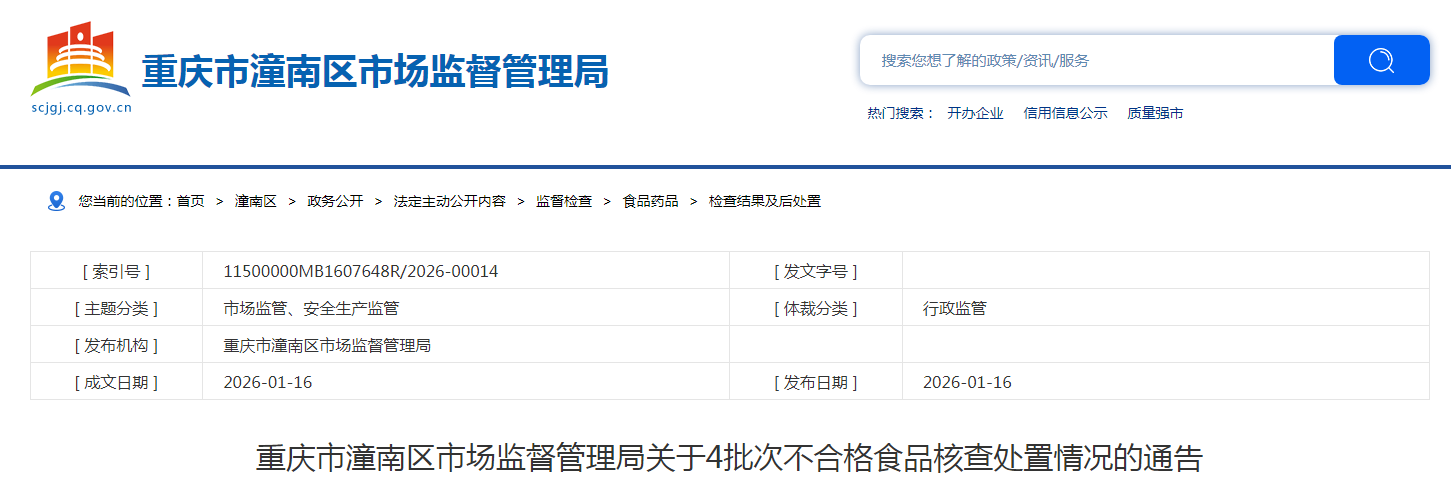Jump to 监督检查 breadcrumb section
This screenshot has width=1451, height=494.
(564, 201)
